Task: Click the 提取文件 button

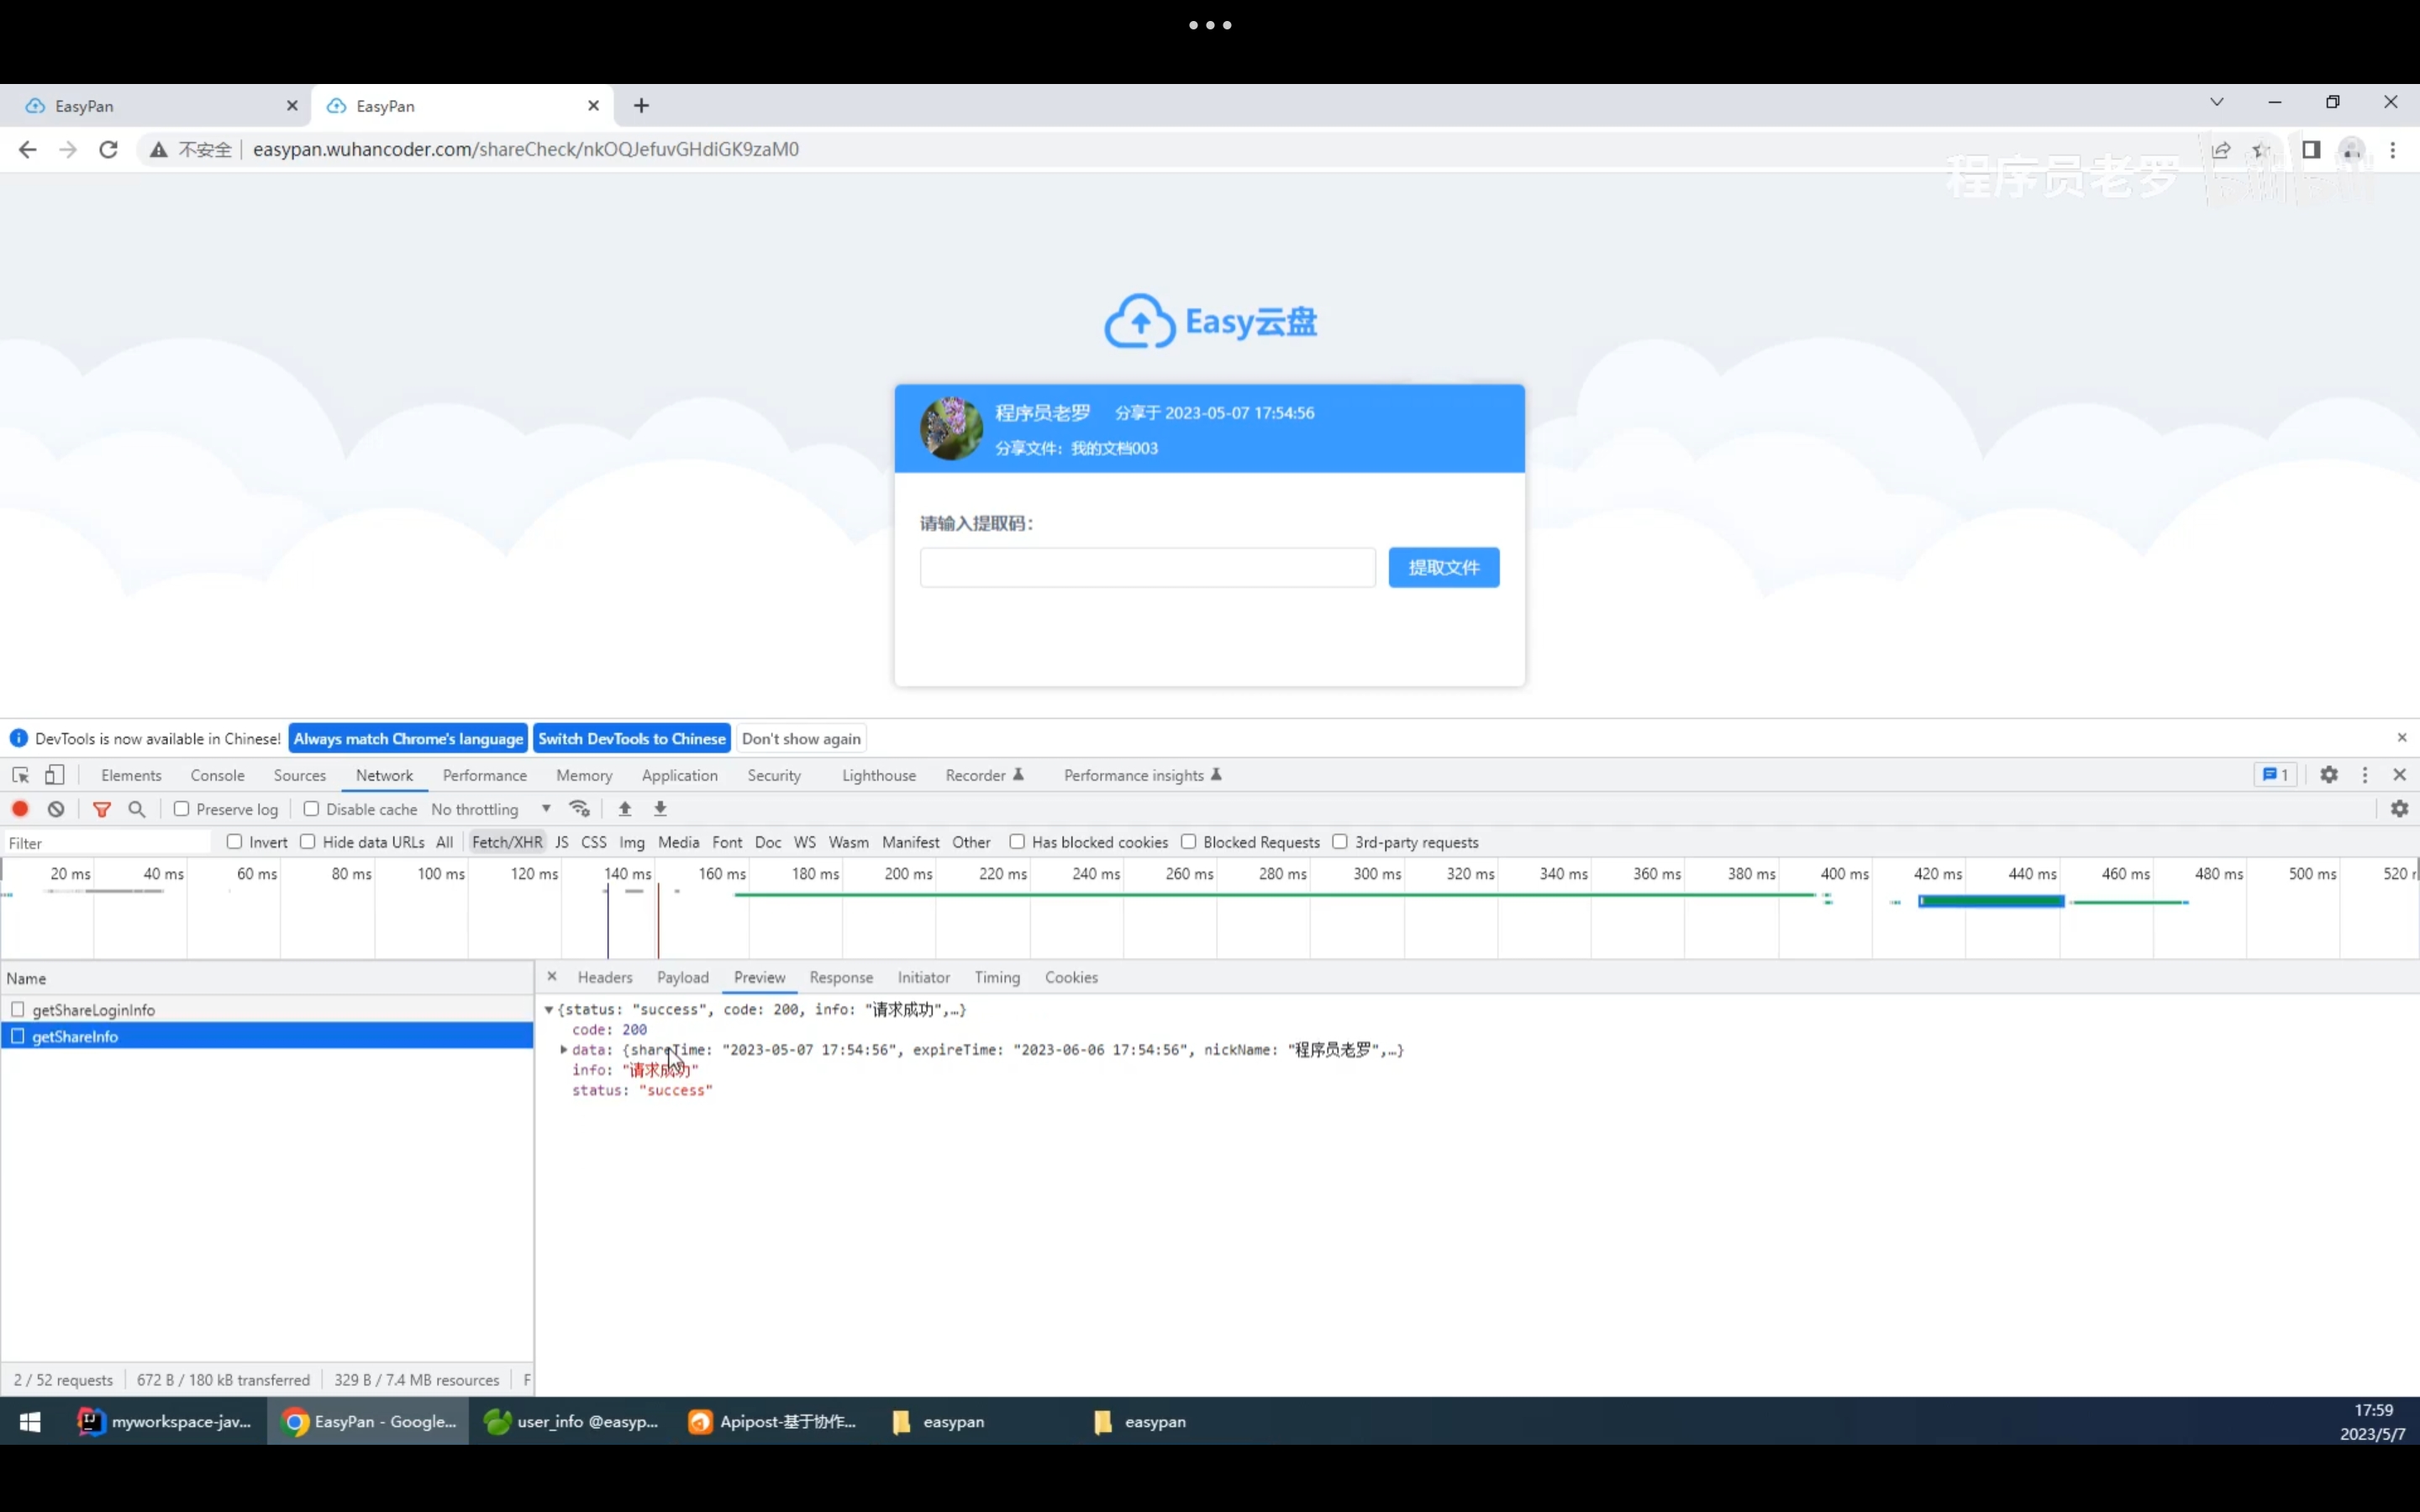Action: [x=1443, y=567]
